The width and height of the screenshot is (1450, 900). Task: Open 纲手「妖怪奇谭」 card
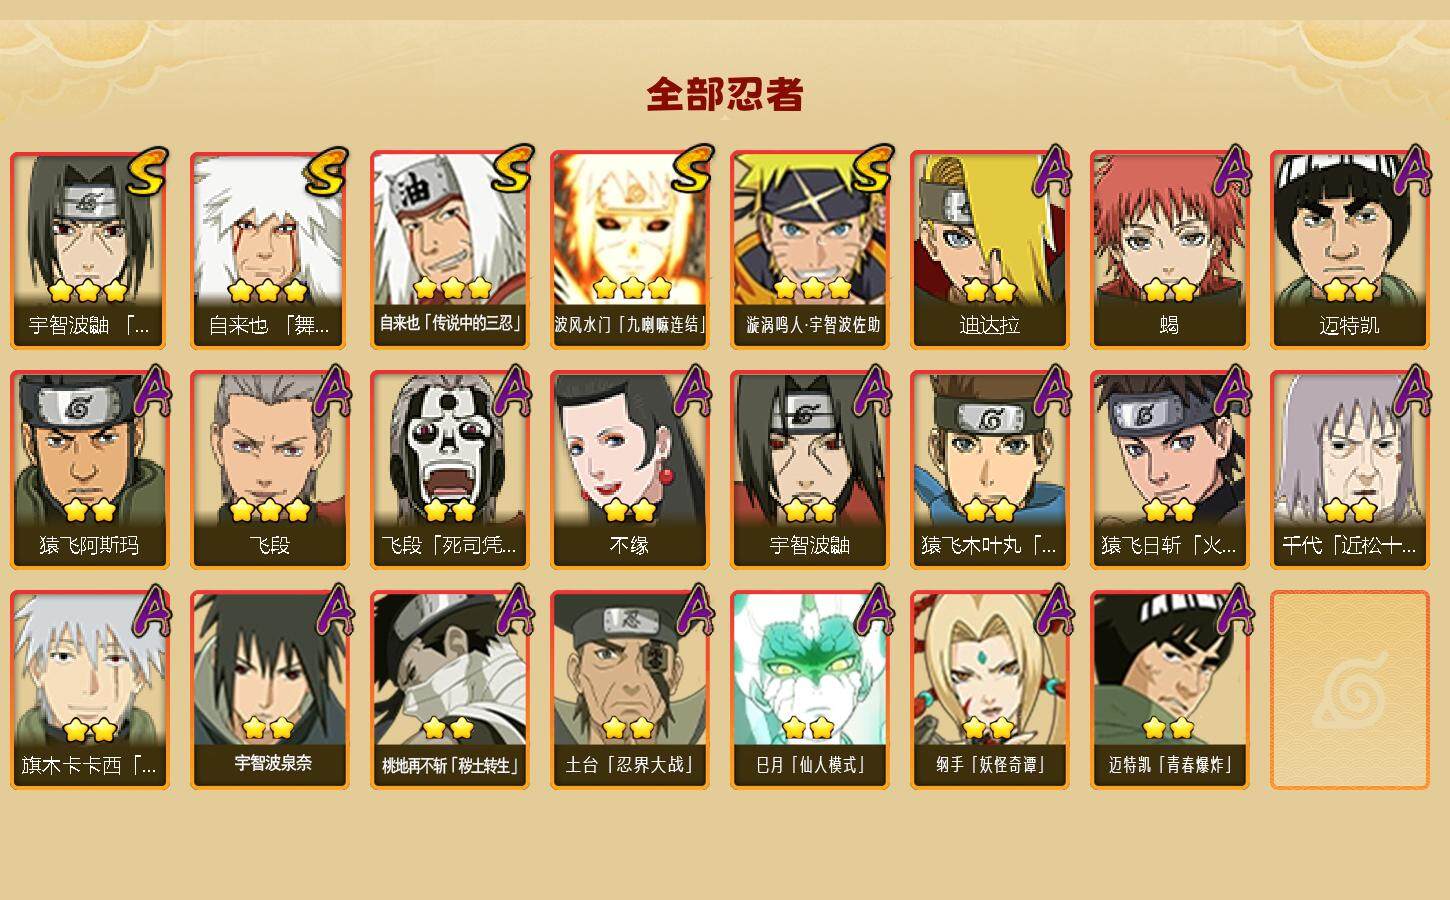(989, 690)
